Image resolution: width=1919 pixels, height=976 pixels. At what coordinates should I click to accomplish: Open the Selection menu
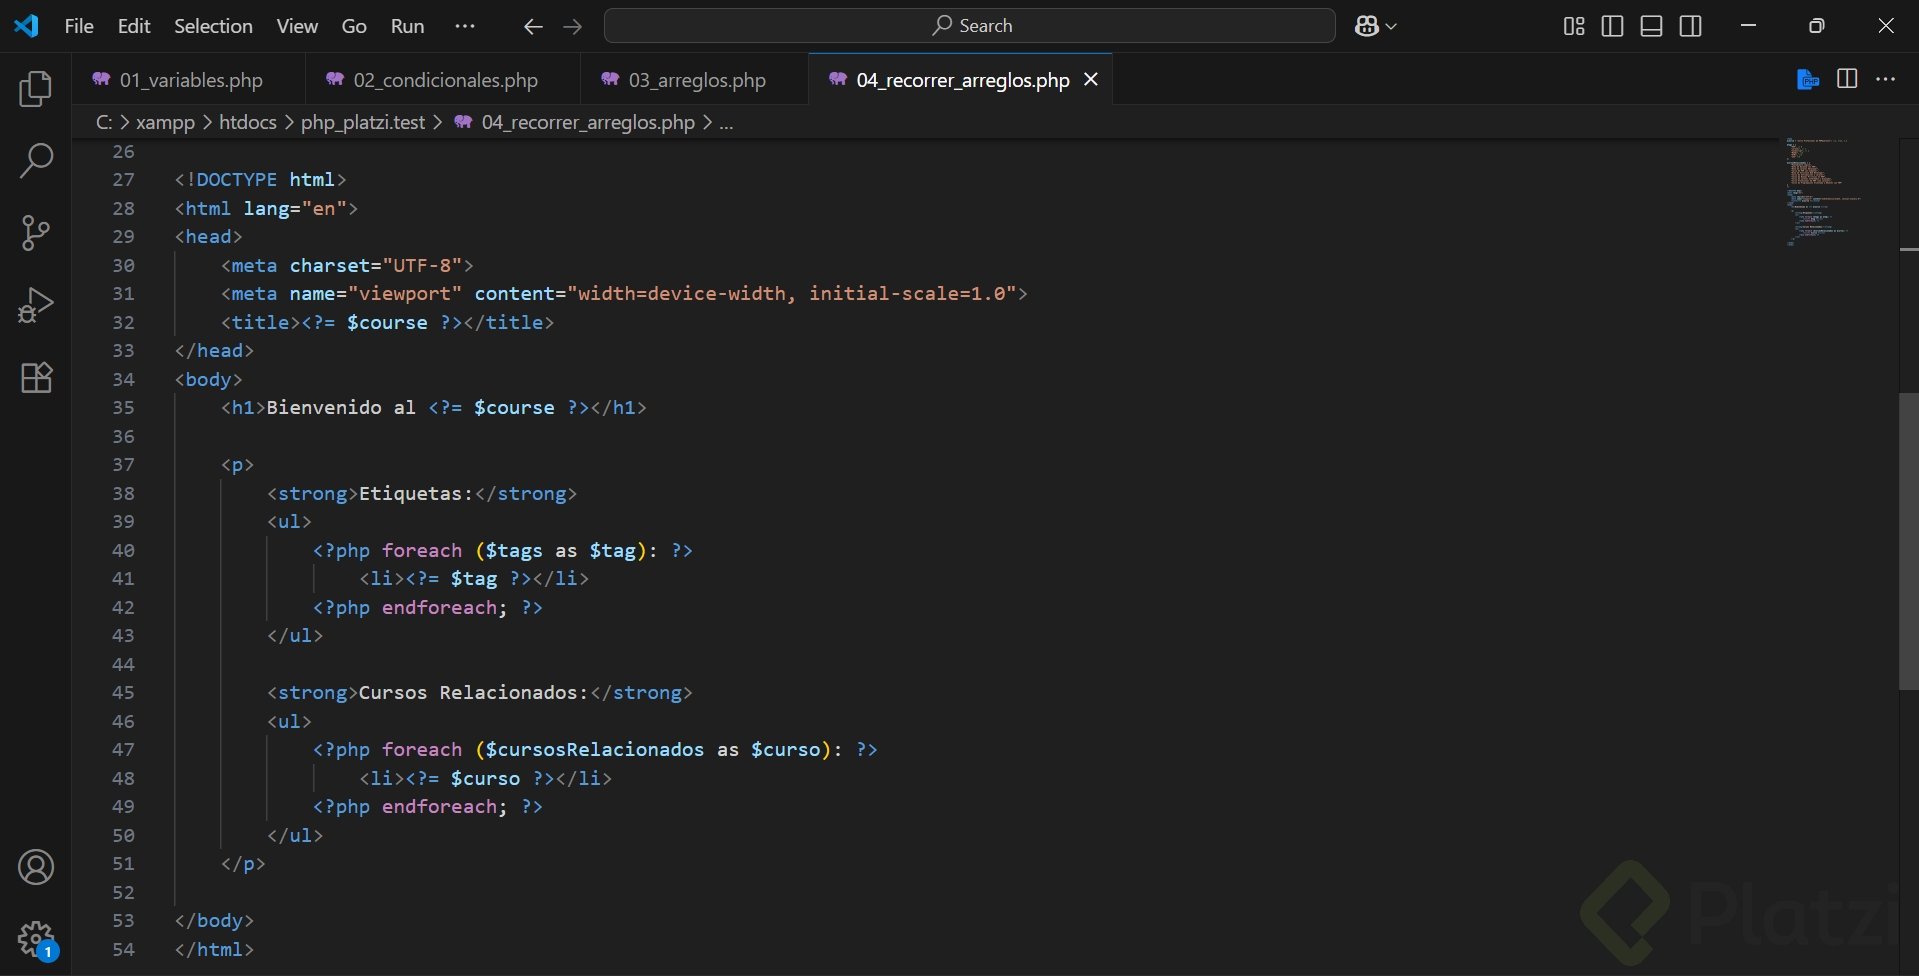pyautogui.click(x=213, y=26)
